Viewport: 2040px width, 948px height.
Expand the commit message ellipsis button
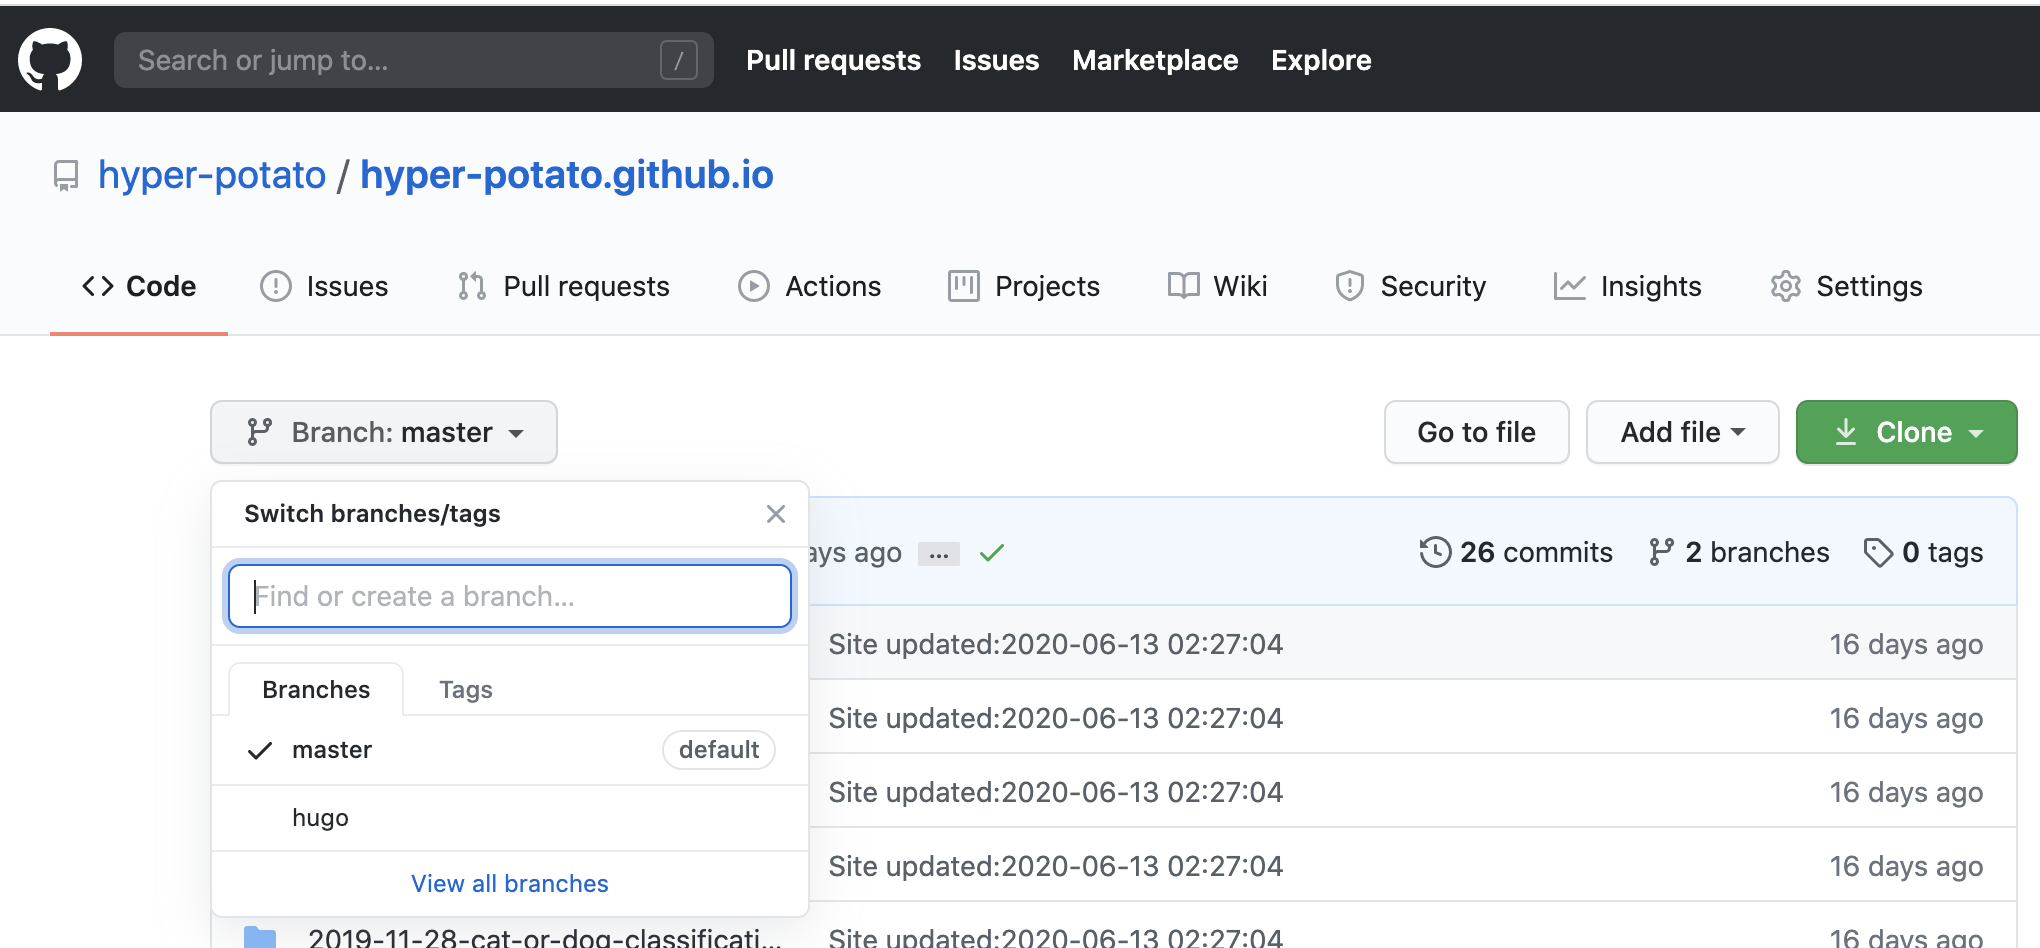[938, 554]
